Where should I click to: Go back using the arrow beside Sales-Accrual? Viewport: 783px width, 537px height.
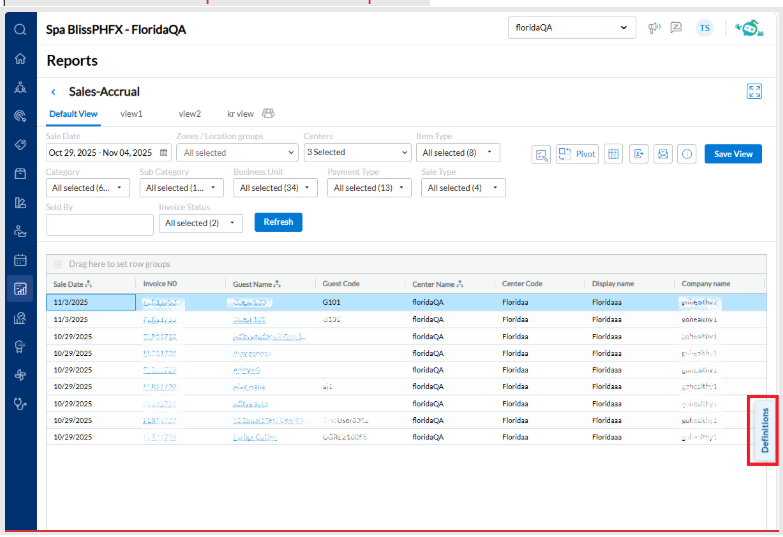[x=53, y=92]
